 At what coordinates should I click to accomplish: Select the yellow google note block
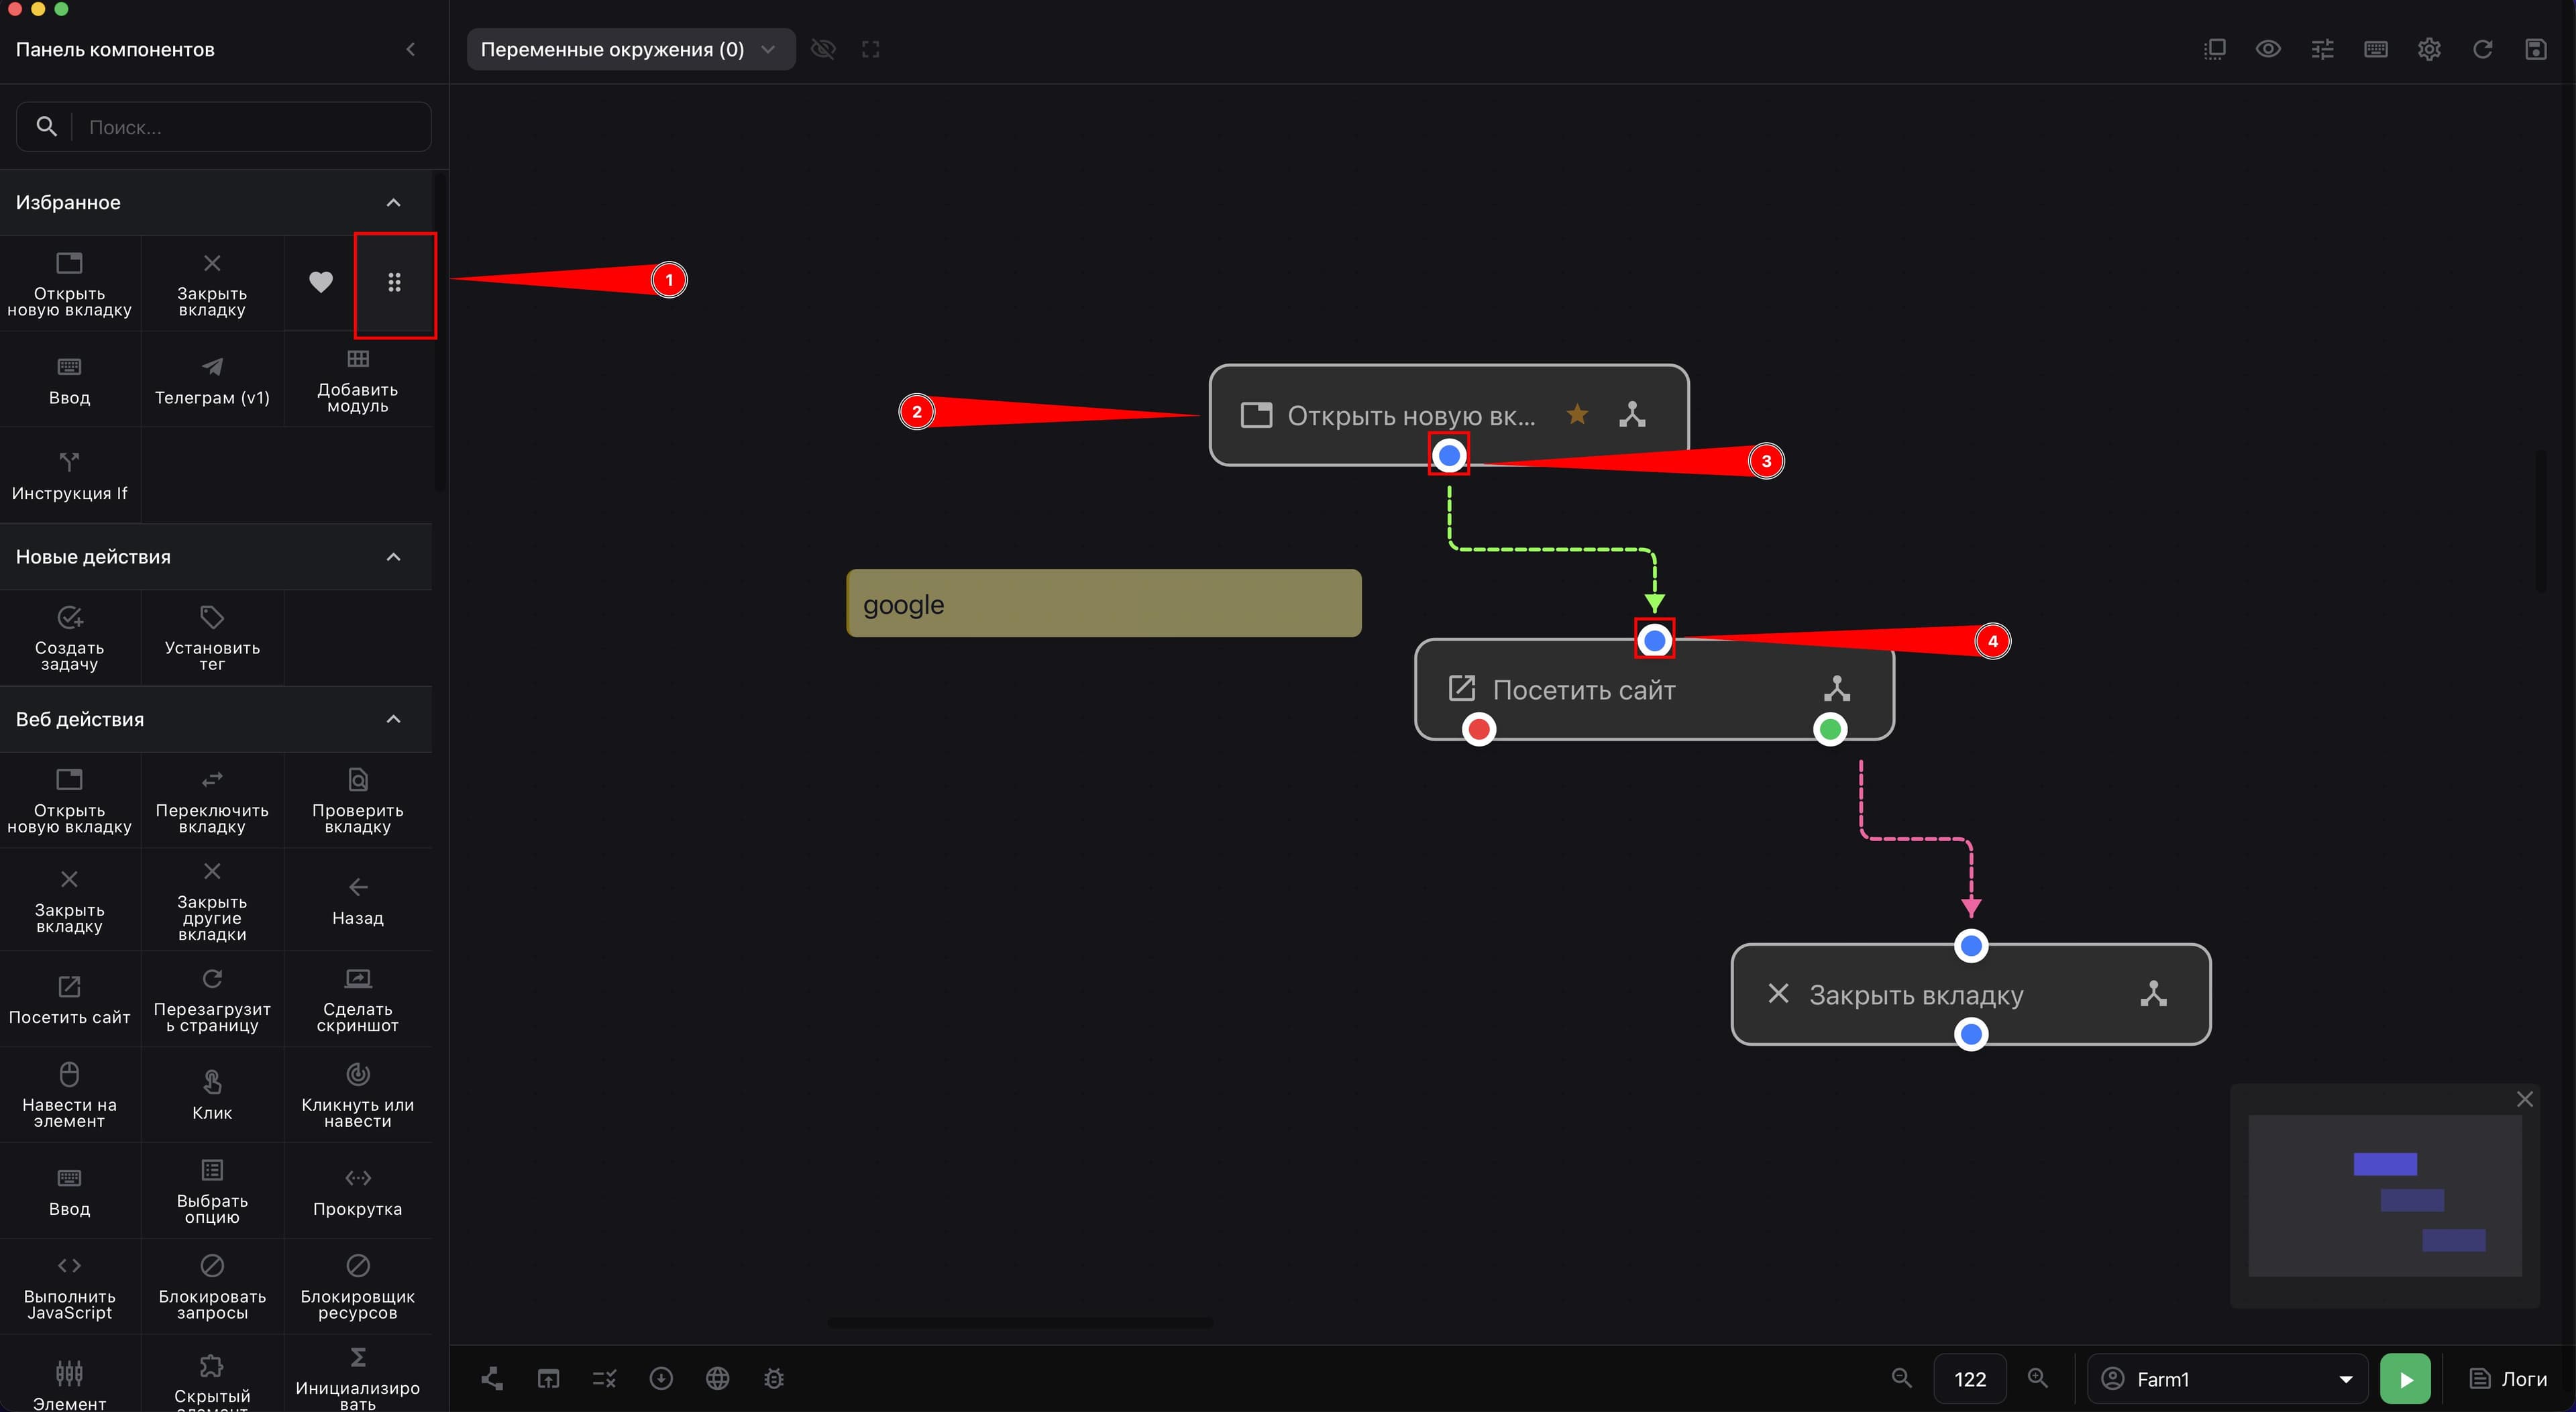tap(1104, 603)
